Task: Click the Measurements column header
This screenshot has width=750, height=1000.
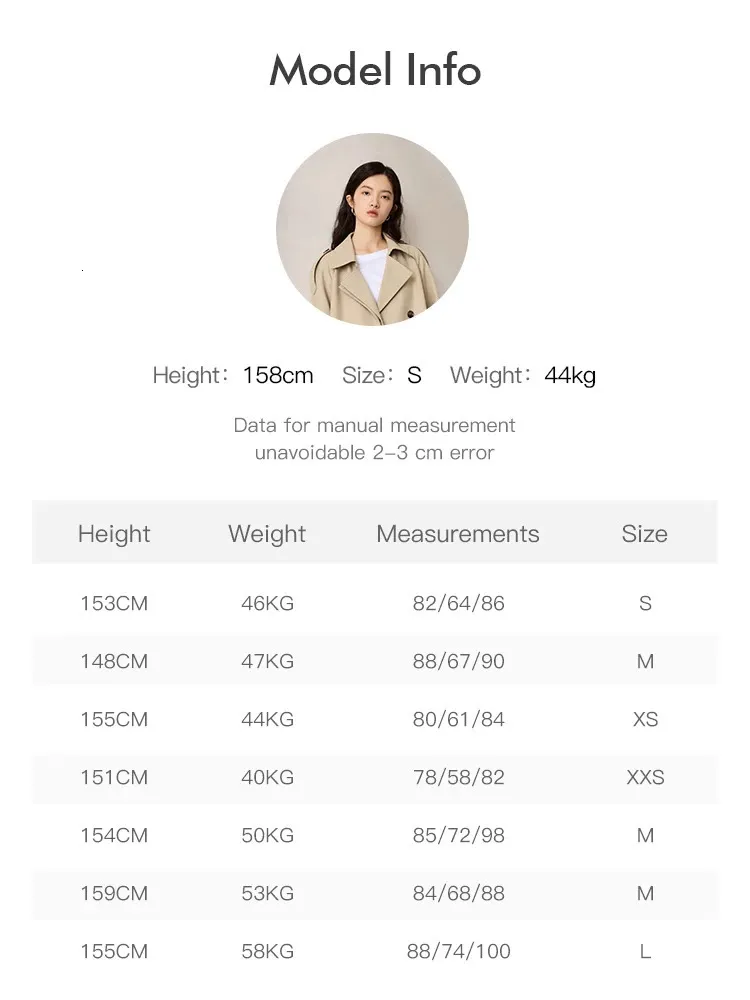Action: tap(458, 534)
